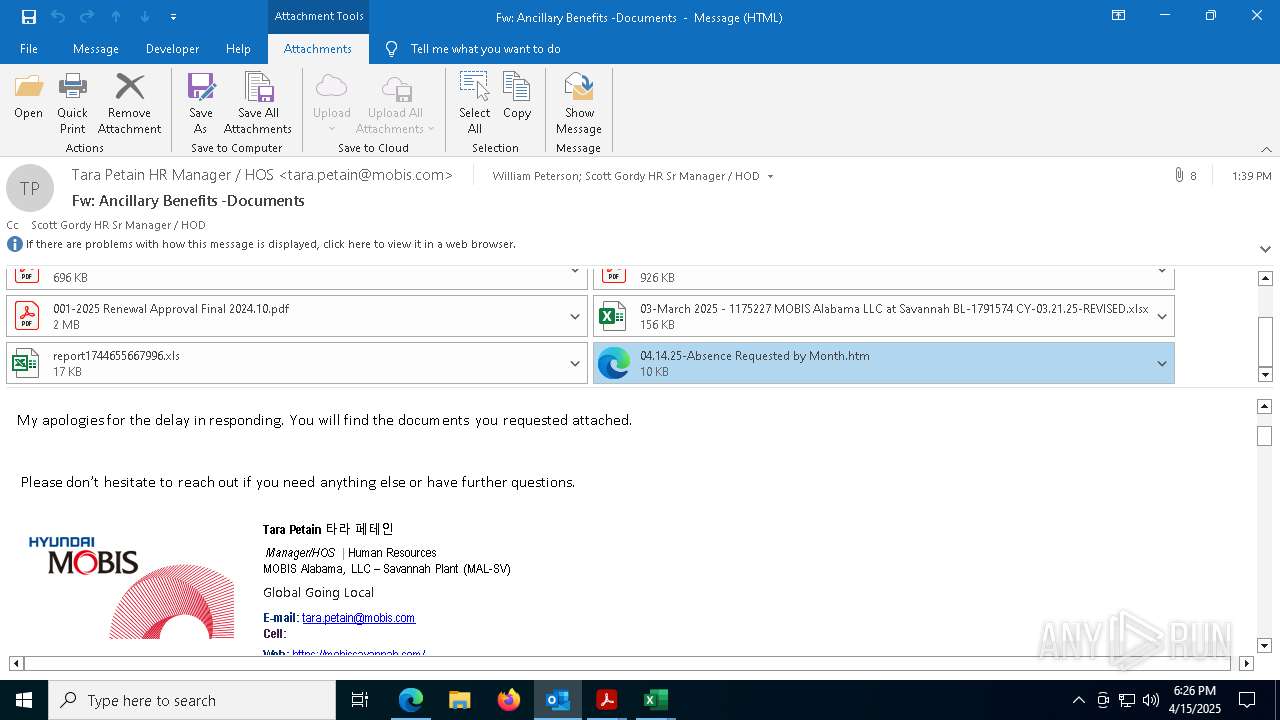Open the Help tab
Viewport: 1280px width, 720px height.
click(238, 48)
